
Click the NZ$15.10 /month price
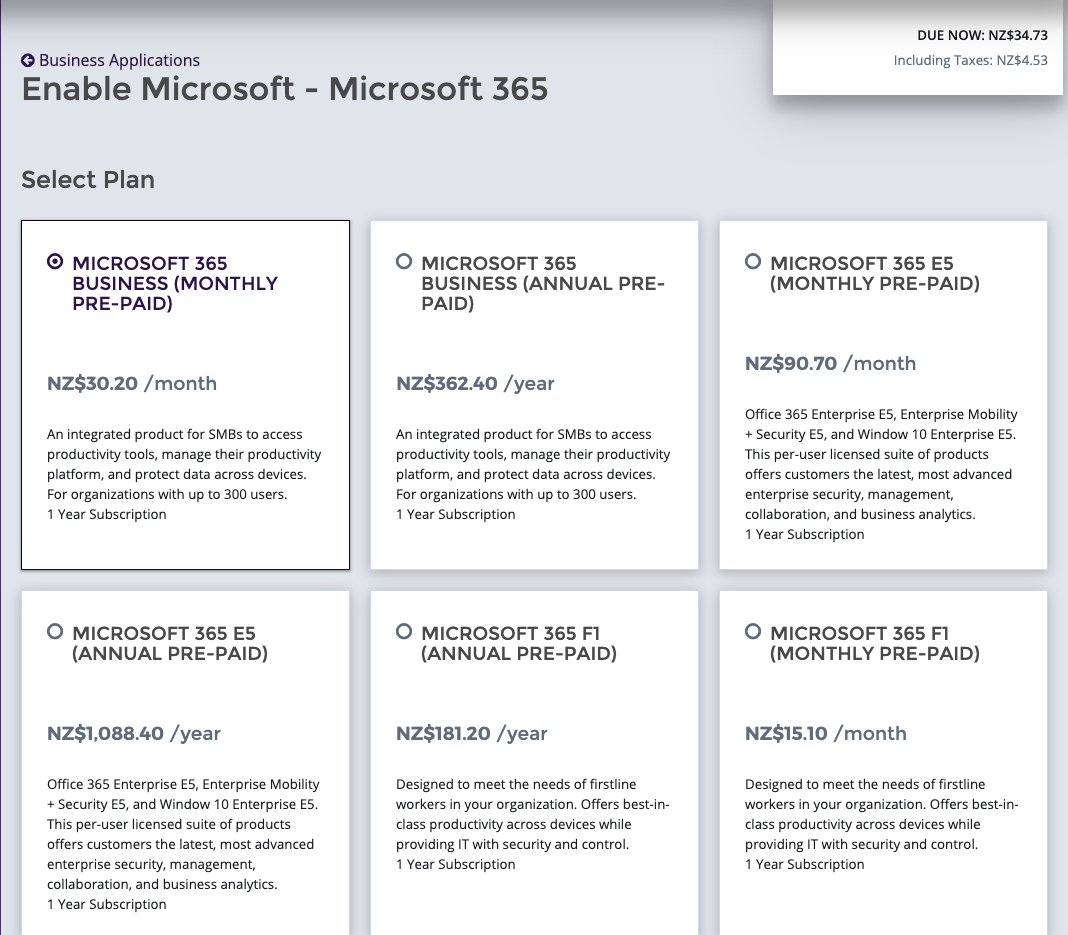pos(825,734)
